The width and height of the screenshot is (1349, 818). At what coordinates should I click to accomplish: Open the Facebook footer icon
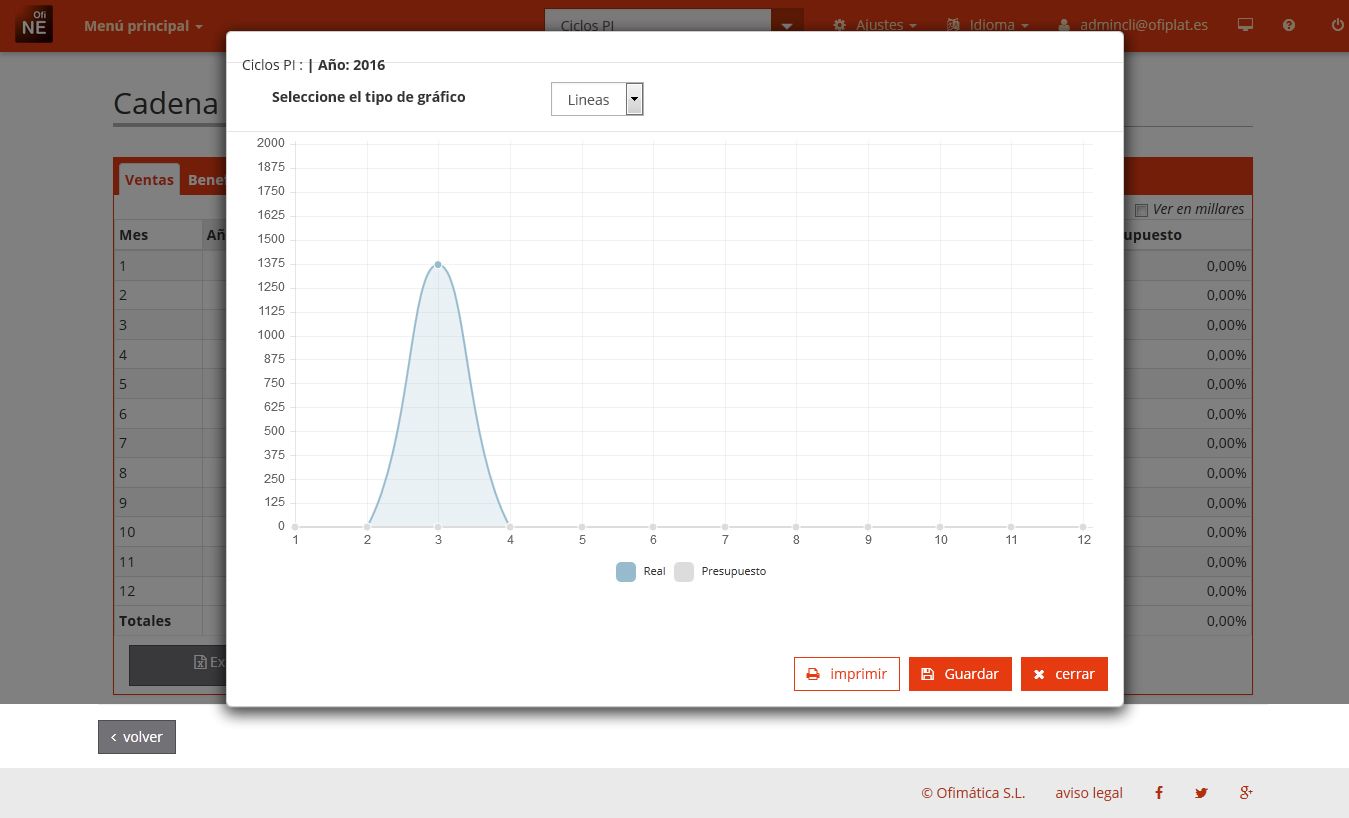tap(1159, 793)
